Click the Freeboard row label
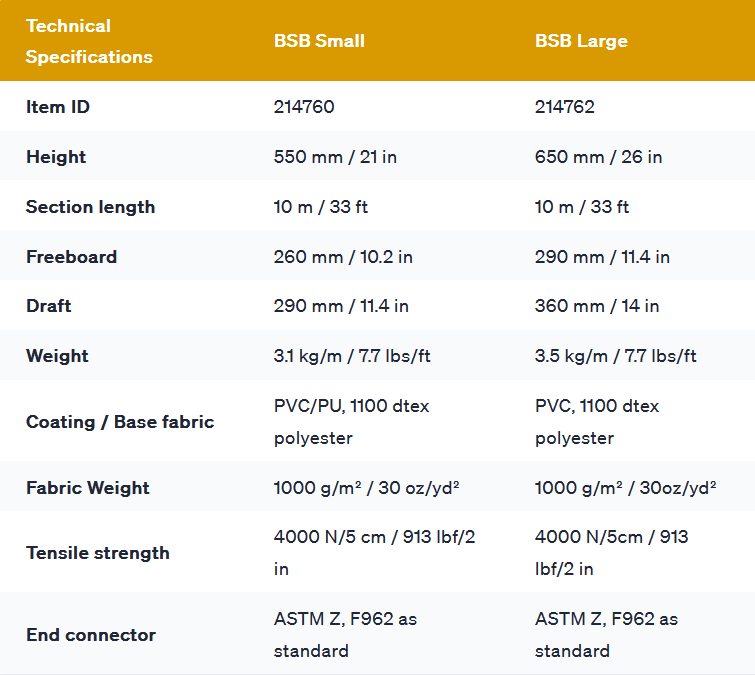Image resolution: width=755 pixels, height=675 pixels. coord(71,257)
